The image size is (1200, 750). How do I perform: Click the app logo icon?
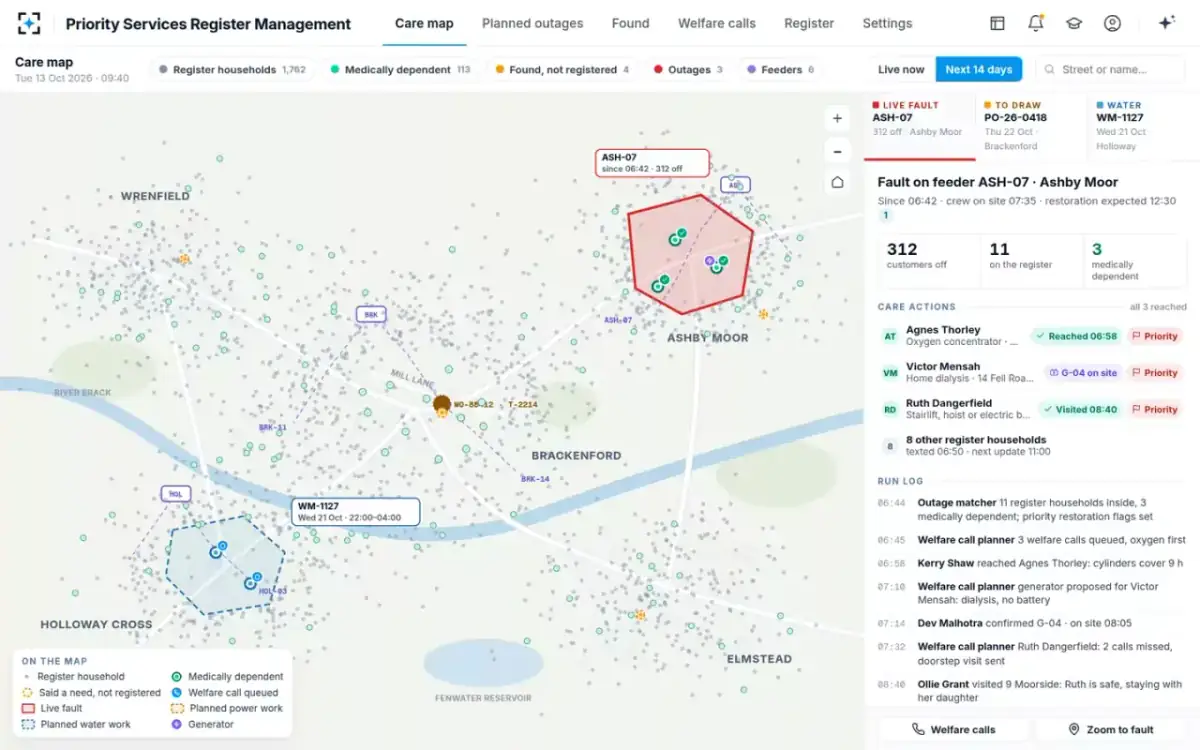coord(29,23)
